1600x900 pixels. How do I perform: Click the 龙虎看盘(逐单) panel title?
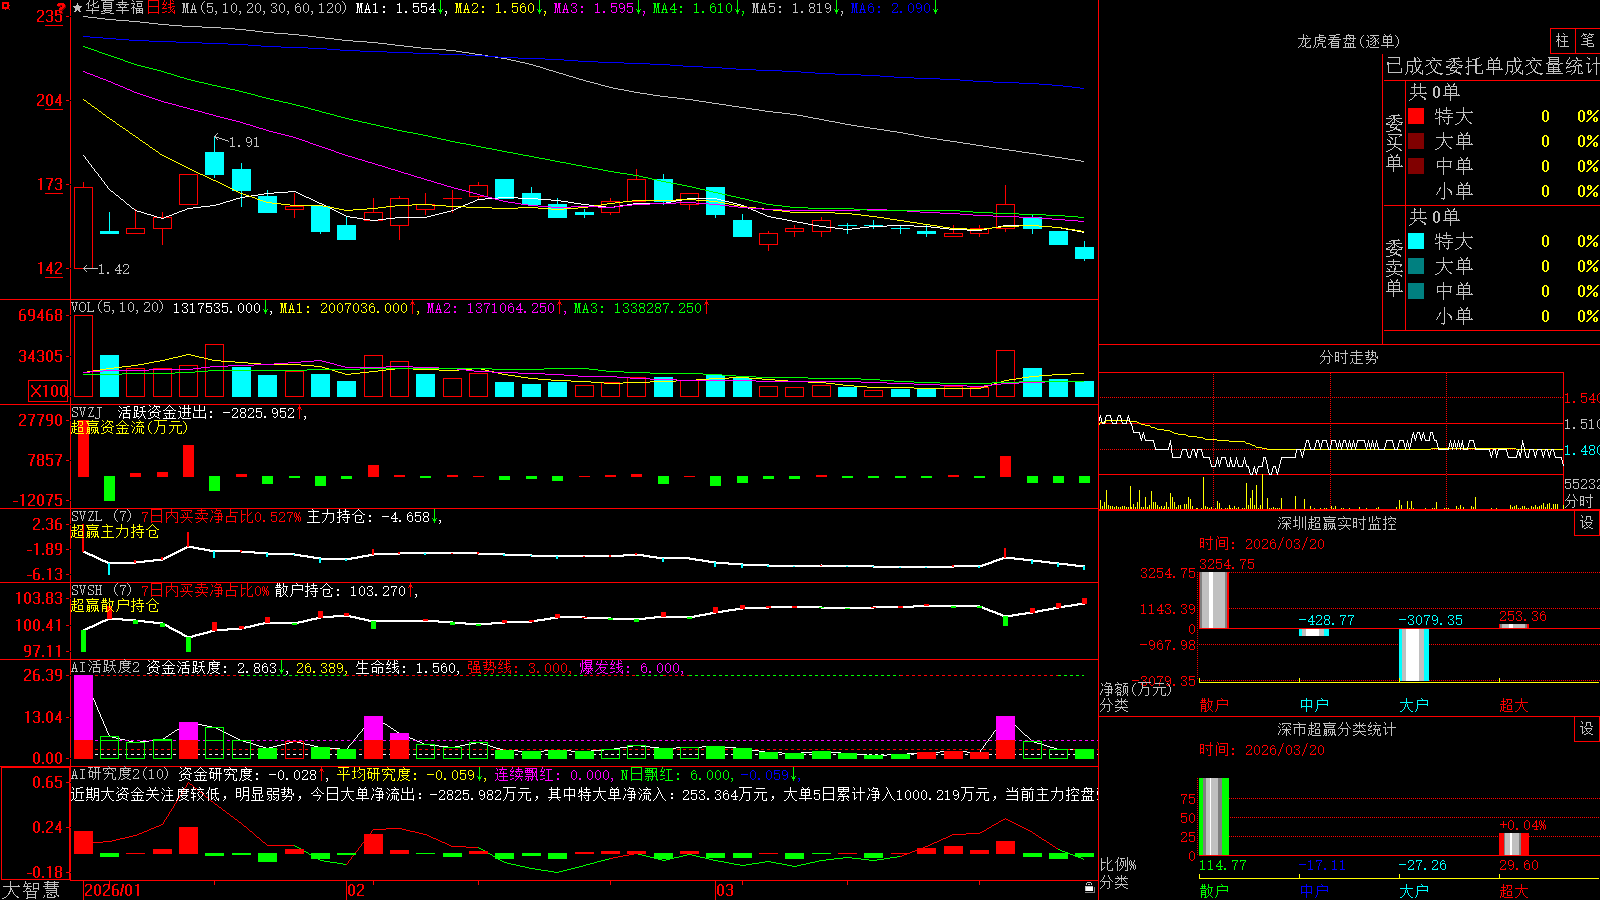[1348, 41]
